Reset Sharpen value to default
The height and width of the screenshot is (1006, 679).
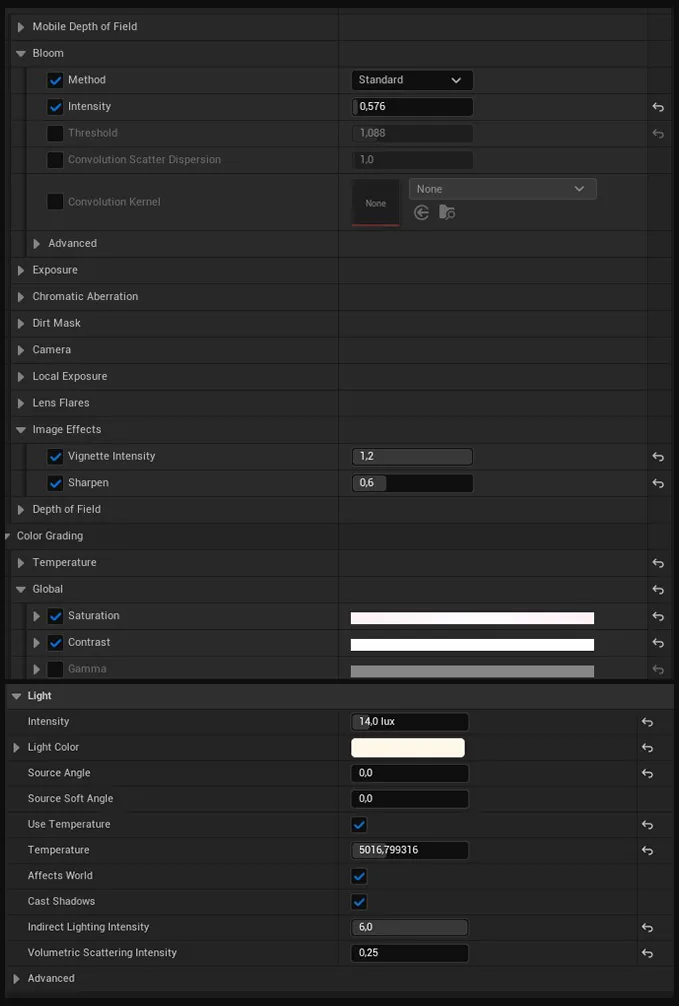[x=658, y=483]
